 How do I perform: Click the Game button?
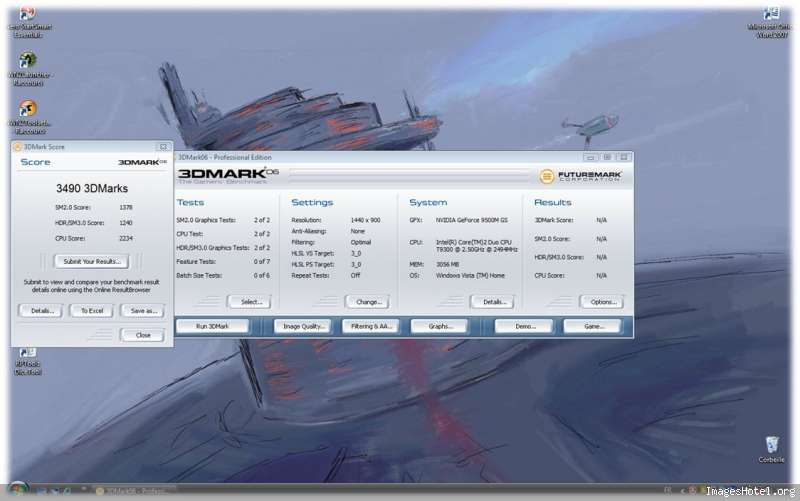pyautogui.click(x=591, y=326)
